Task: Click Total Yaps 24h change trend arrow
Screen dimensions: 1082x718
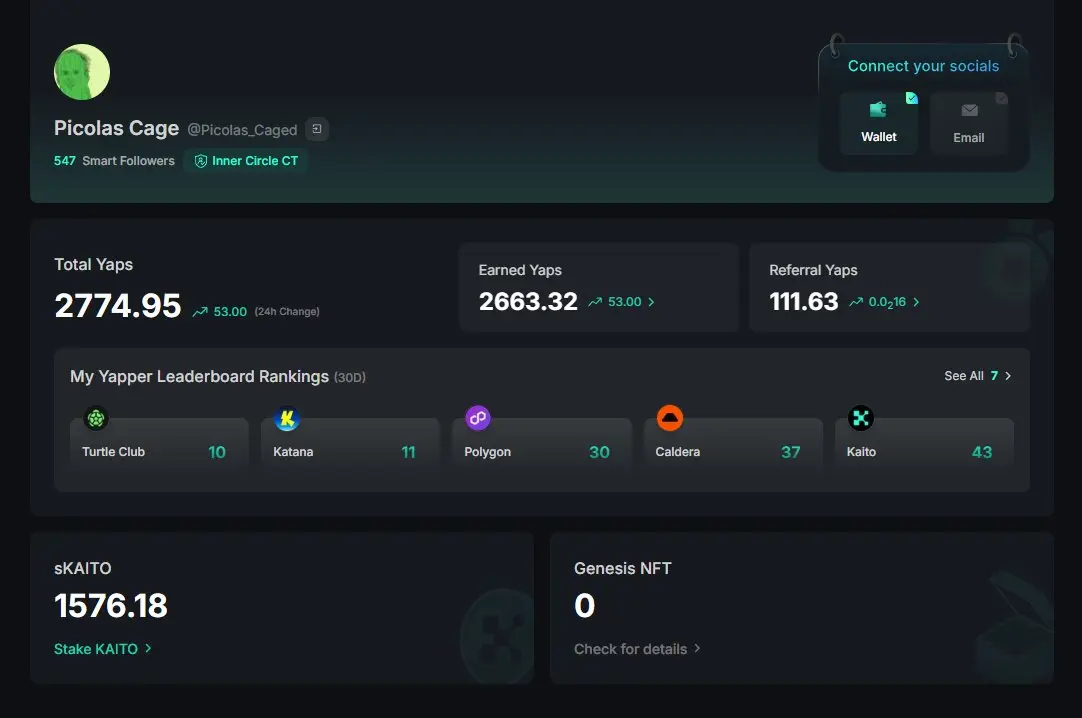Action: point(200,312)
